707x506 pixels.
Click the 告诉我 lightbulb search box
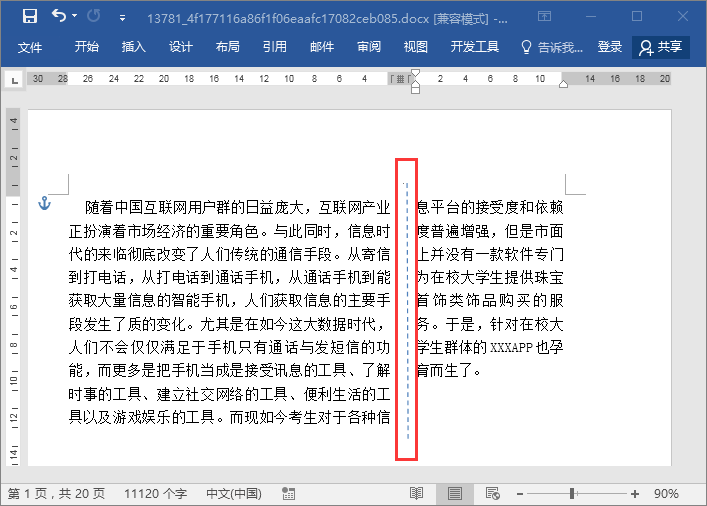(x=551, y=47)
